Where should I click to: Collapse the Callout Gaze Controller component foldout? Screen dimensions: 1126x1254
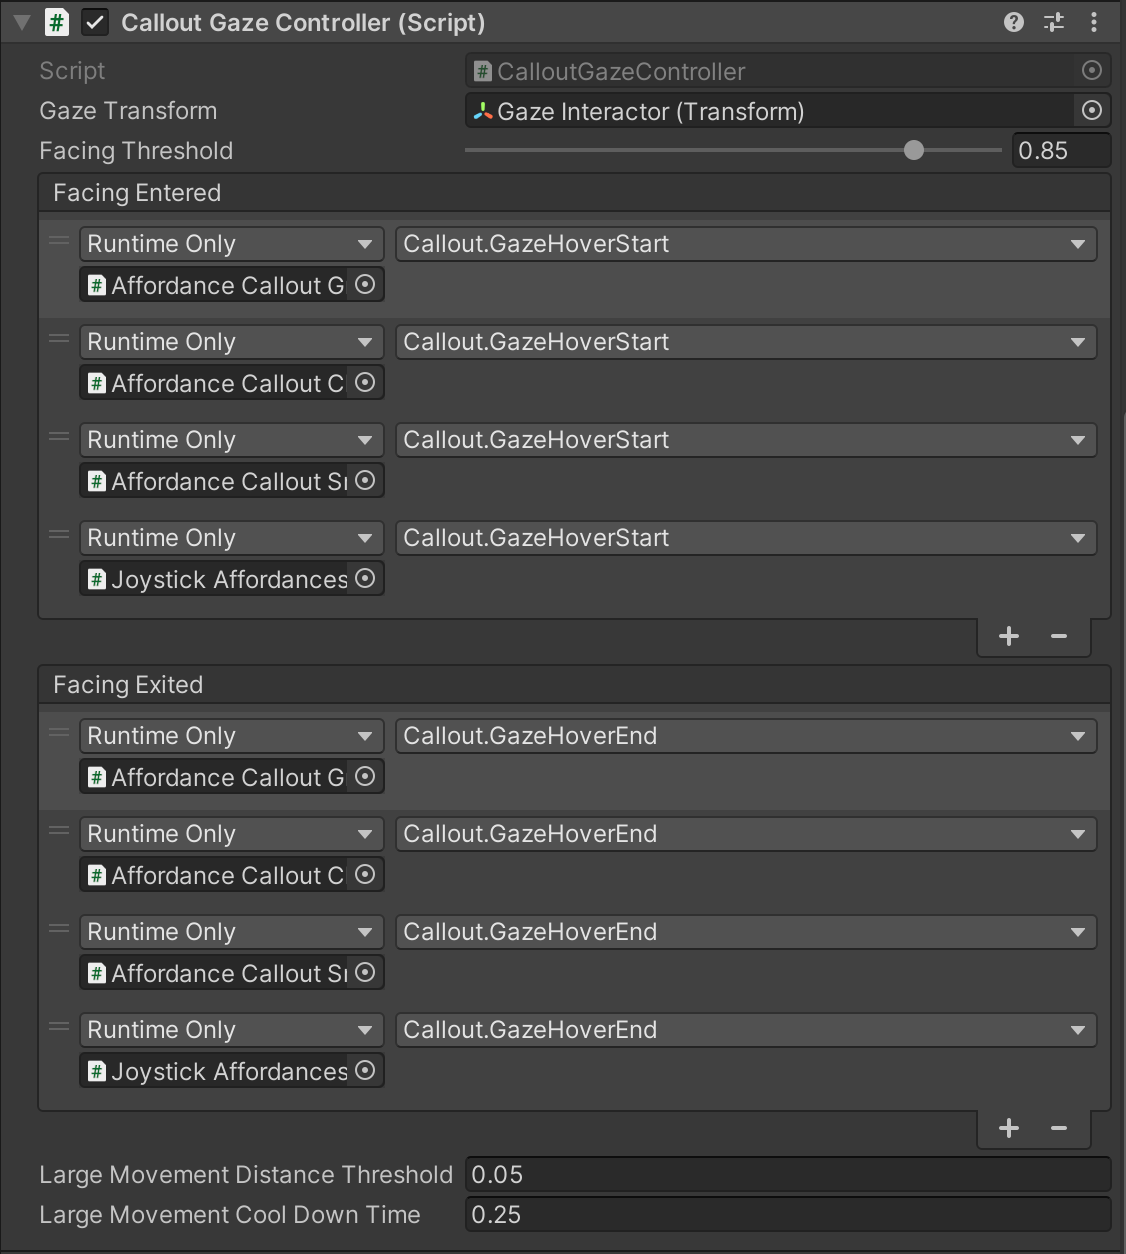pyautogui.click(x=22, y=22)
